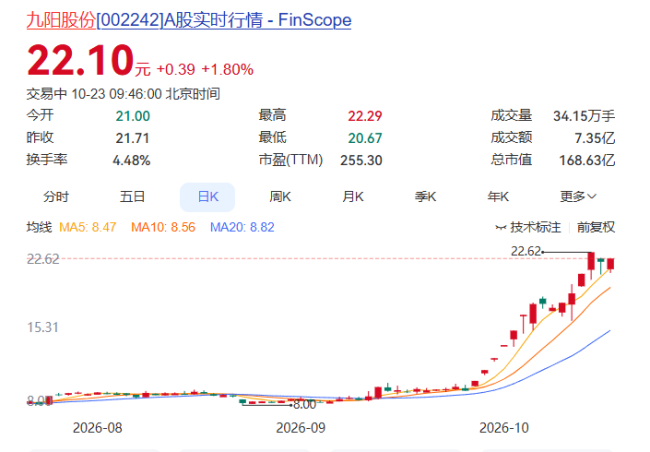Click the 技术标注 icon
Viewport: 650px width, 452px height.
(x=501, y=228)
